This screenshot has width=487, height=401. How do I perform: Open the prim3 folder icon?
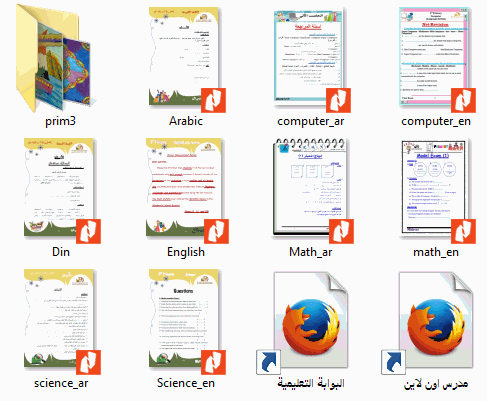click(53, 58)
